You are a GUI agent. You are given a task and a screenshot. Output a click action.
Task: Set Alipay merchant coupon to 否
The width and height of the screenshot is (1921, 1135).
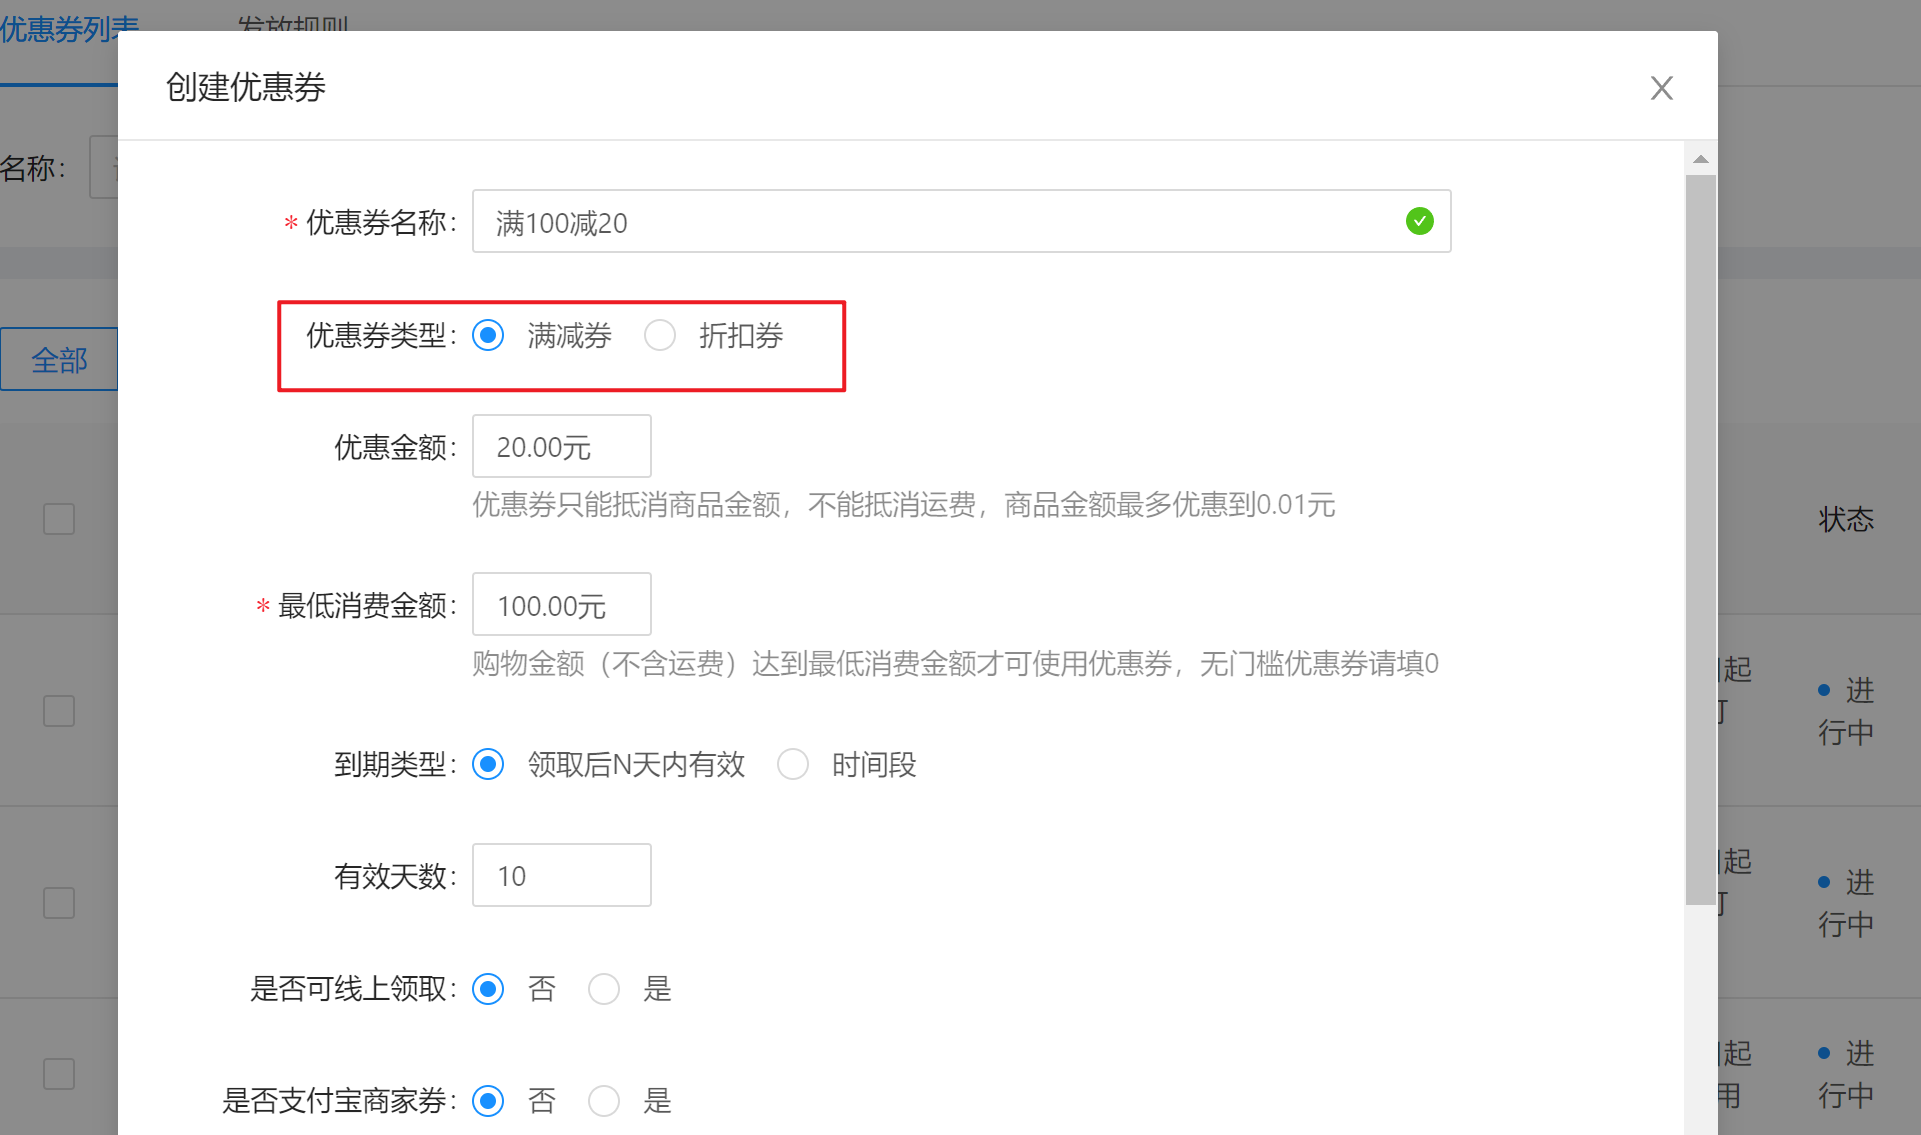point(489,1101)
